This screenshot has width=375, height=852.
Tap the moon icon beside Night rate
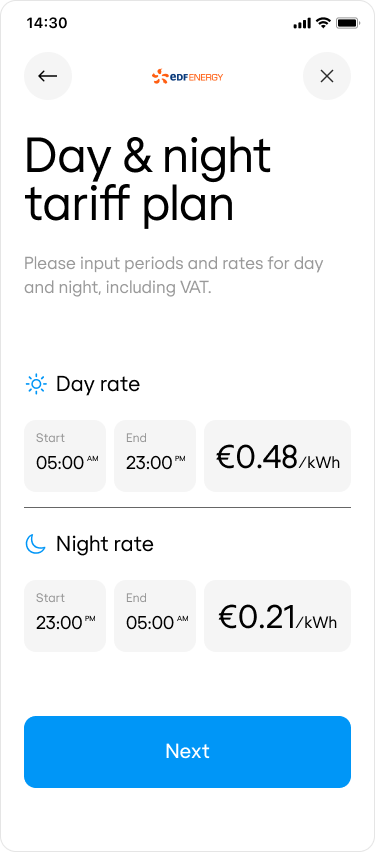tap(36, 544)
